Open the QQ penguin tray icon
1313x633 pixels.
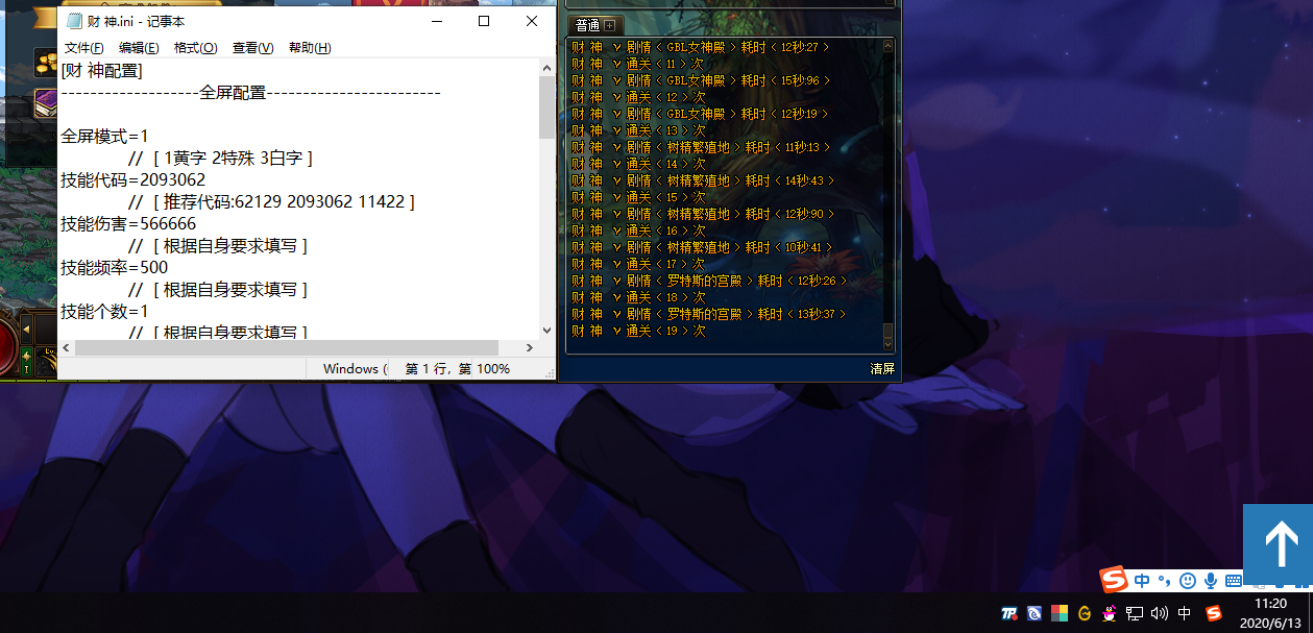click(x=1109, y=613)
